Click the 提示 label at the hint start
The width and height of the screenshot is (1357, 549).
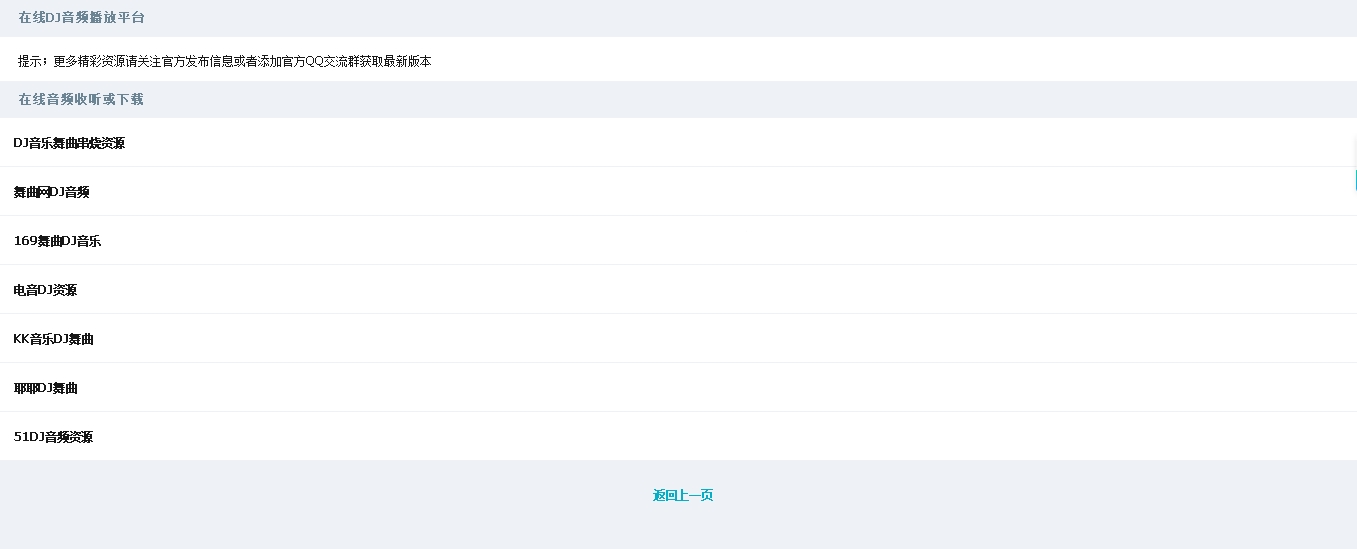(x=30, y=61)
